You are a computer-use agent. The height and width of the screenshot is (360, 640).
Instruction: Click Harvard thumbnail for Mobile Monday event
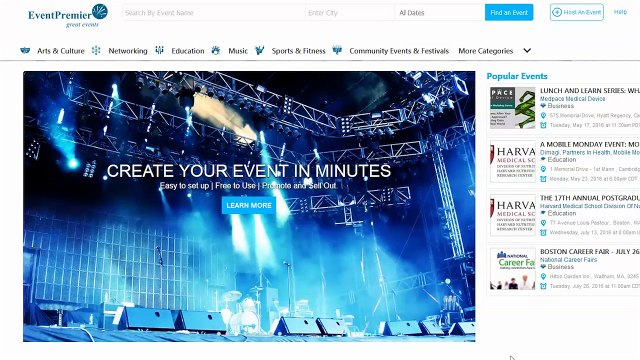[x=513, y=161]
